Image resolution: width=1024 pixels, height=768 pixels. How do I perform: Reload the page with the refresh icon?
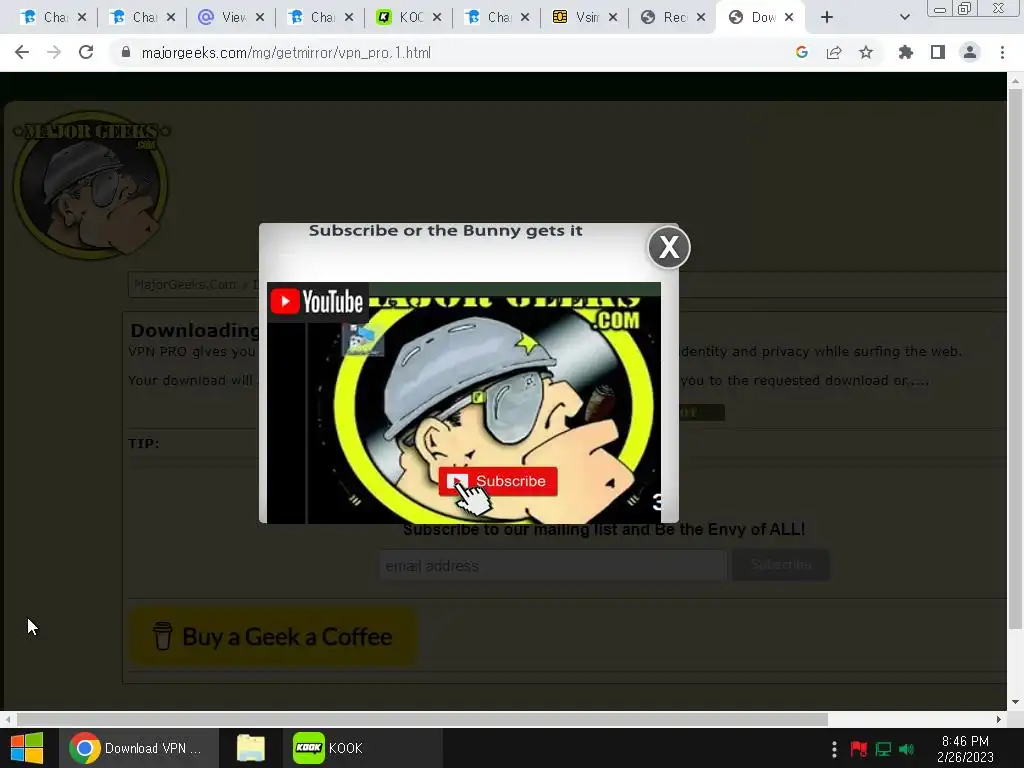[86, 52]
